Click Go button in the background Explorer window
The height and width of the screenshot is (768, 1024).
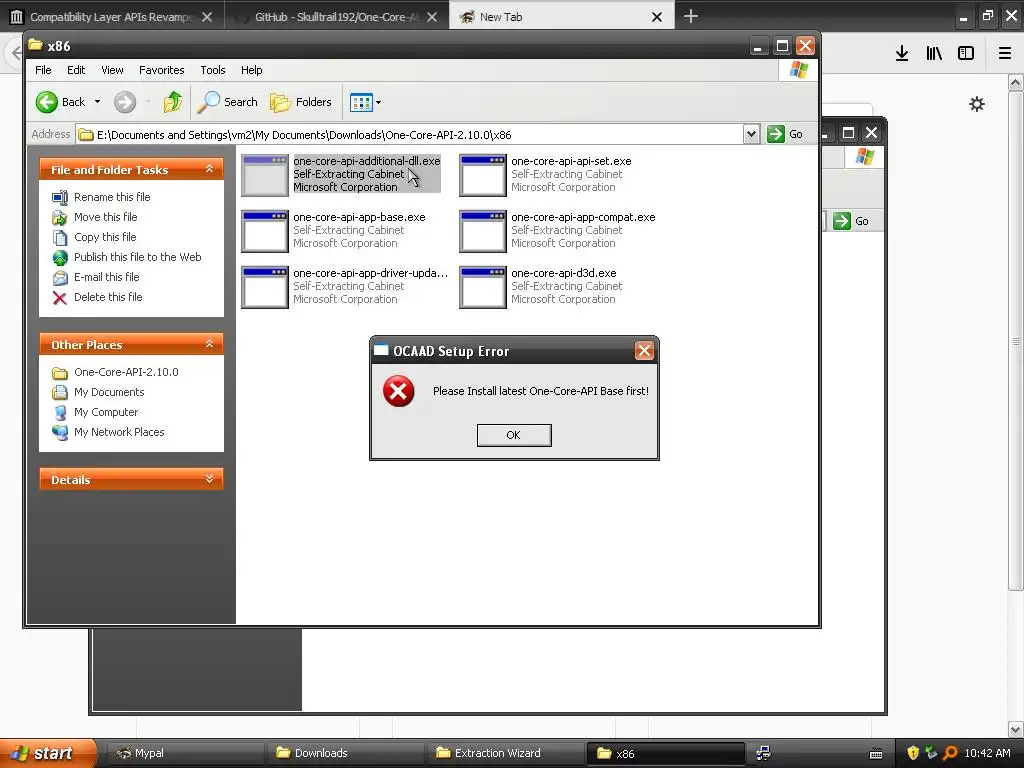(852, 221)
